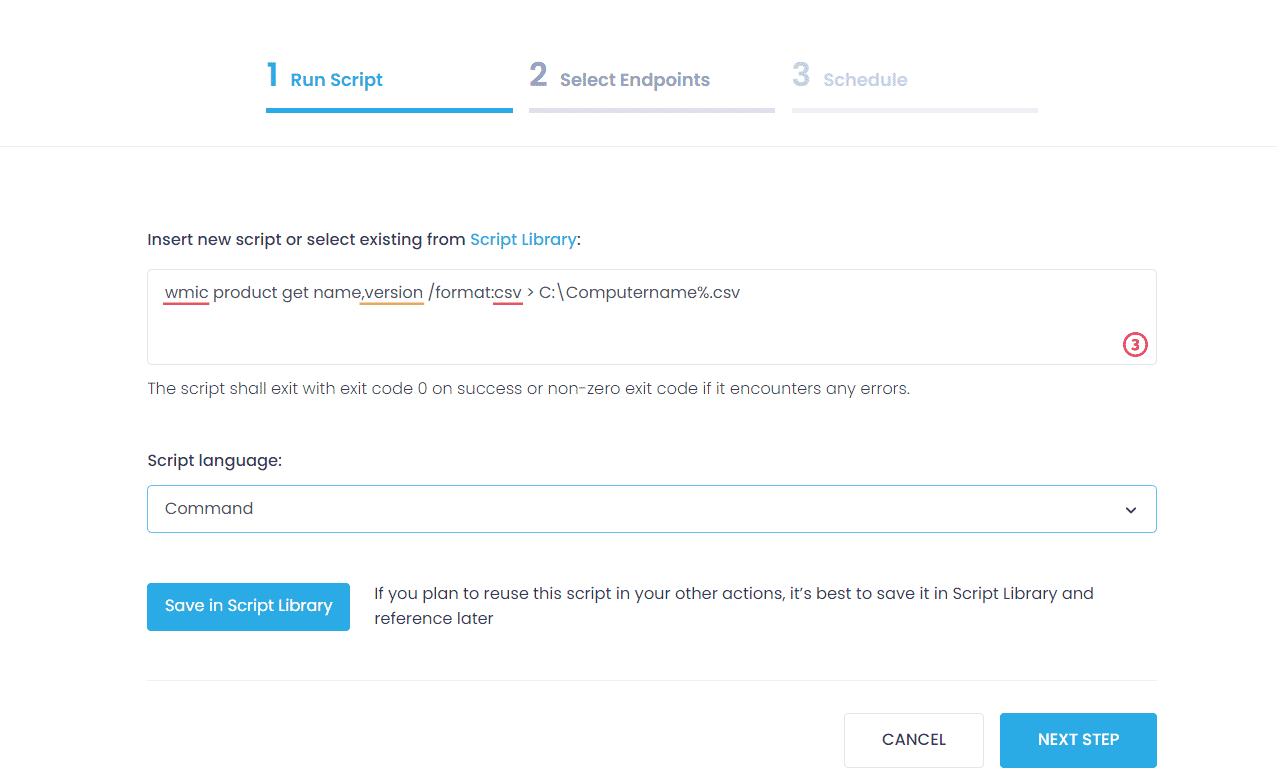Click the step number 3 indicator
This screenshot has width=1277, height=780.
tap(801, 75)
